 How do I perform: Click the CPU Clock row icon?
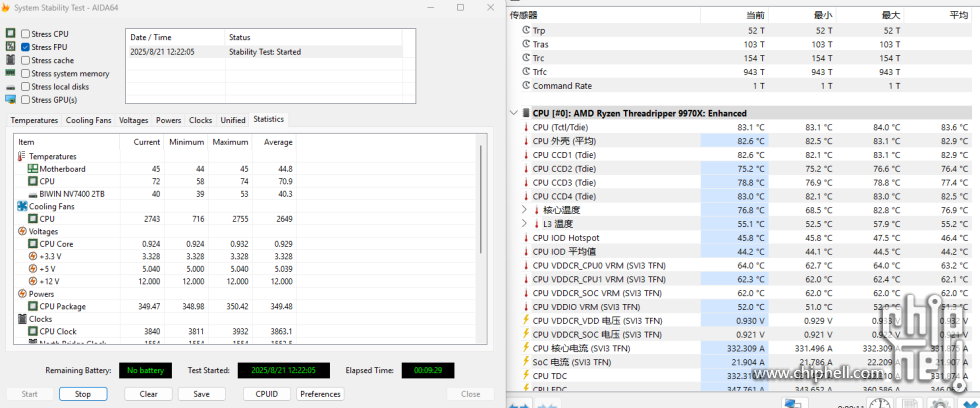pyautogui.click(x=33, y=331)
